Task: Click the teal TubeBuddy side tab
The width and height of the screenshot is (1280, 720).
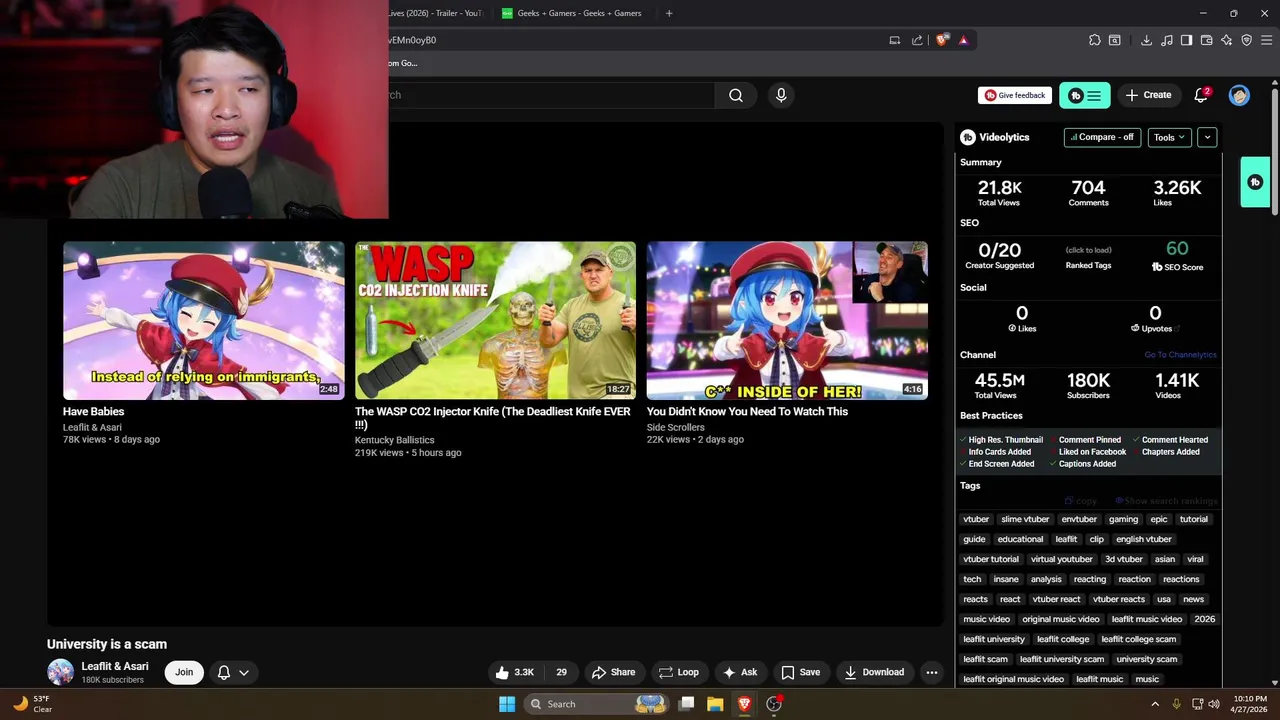Action: point(1255,182)
